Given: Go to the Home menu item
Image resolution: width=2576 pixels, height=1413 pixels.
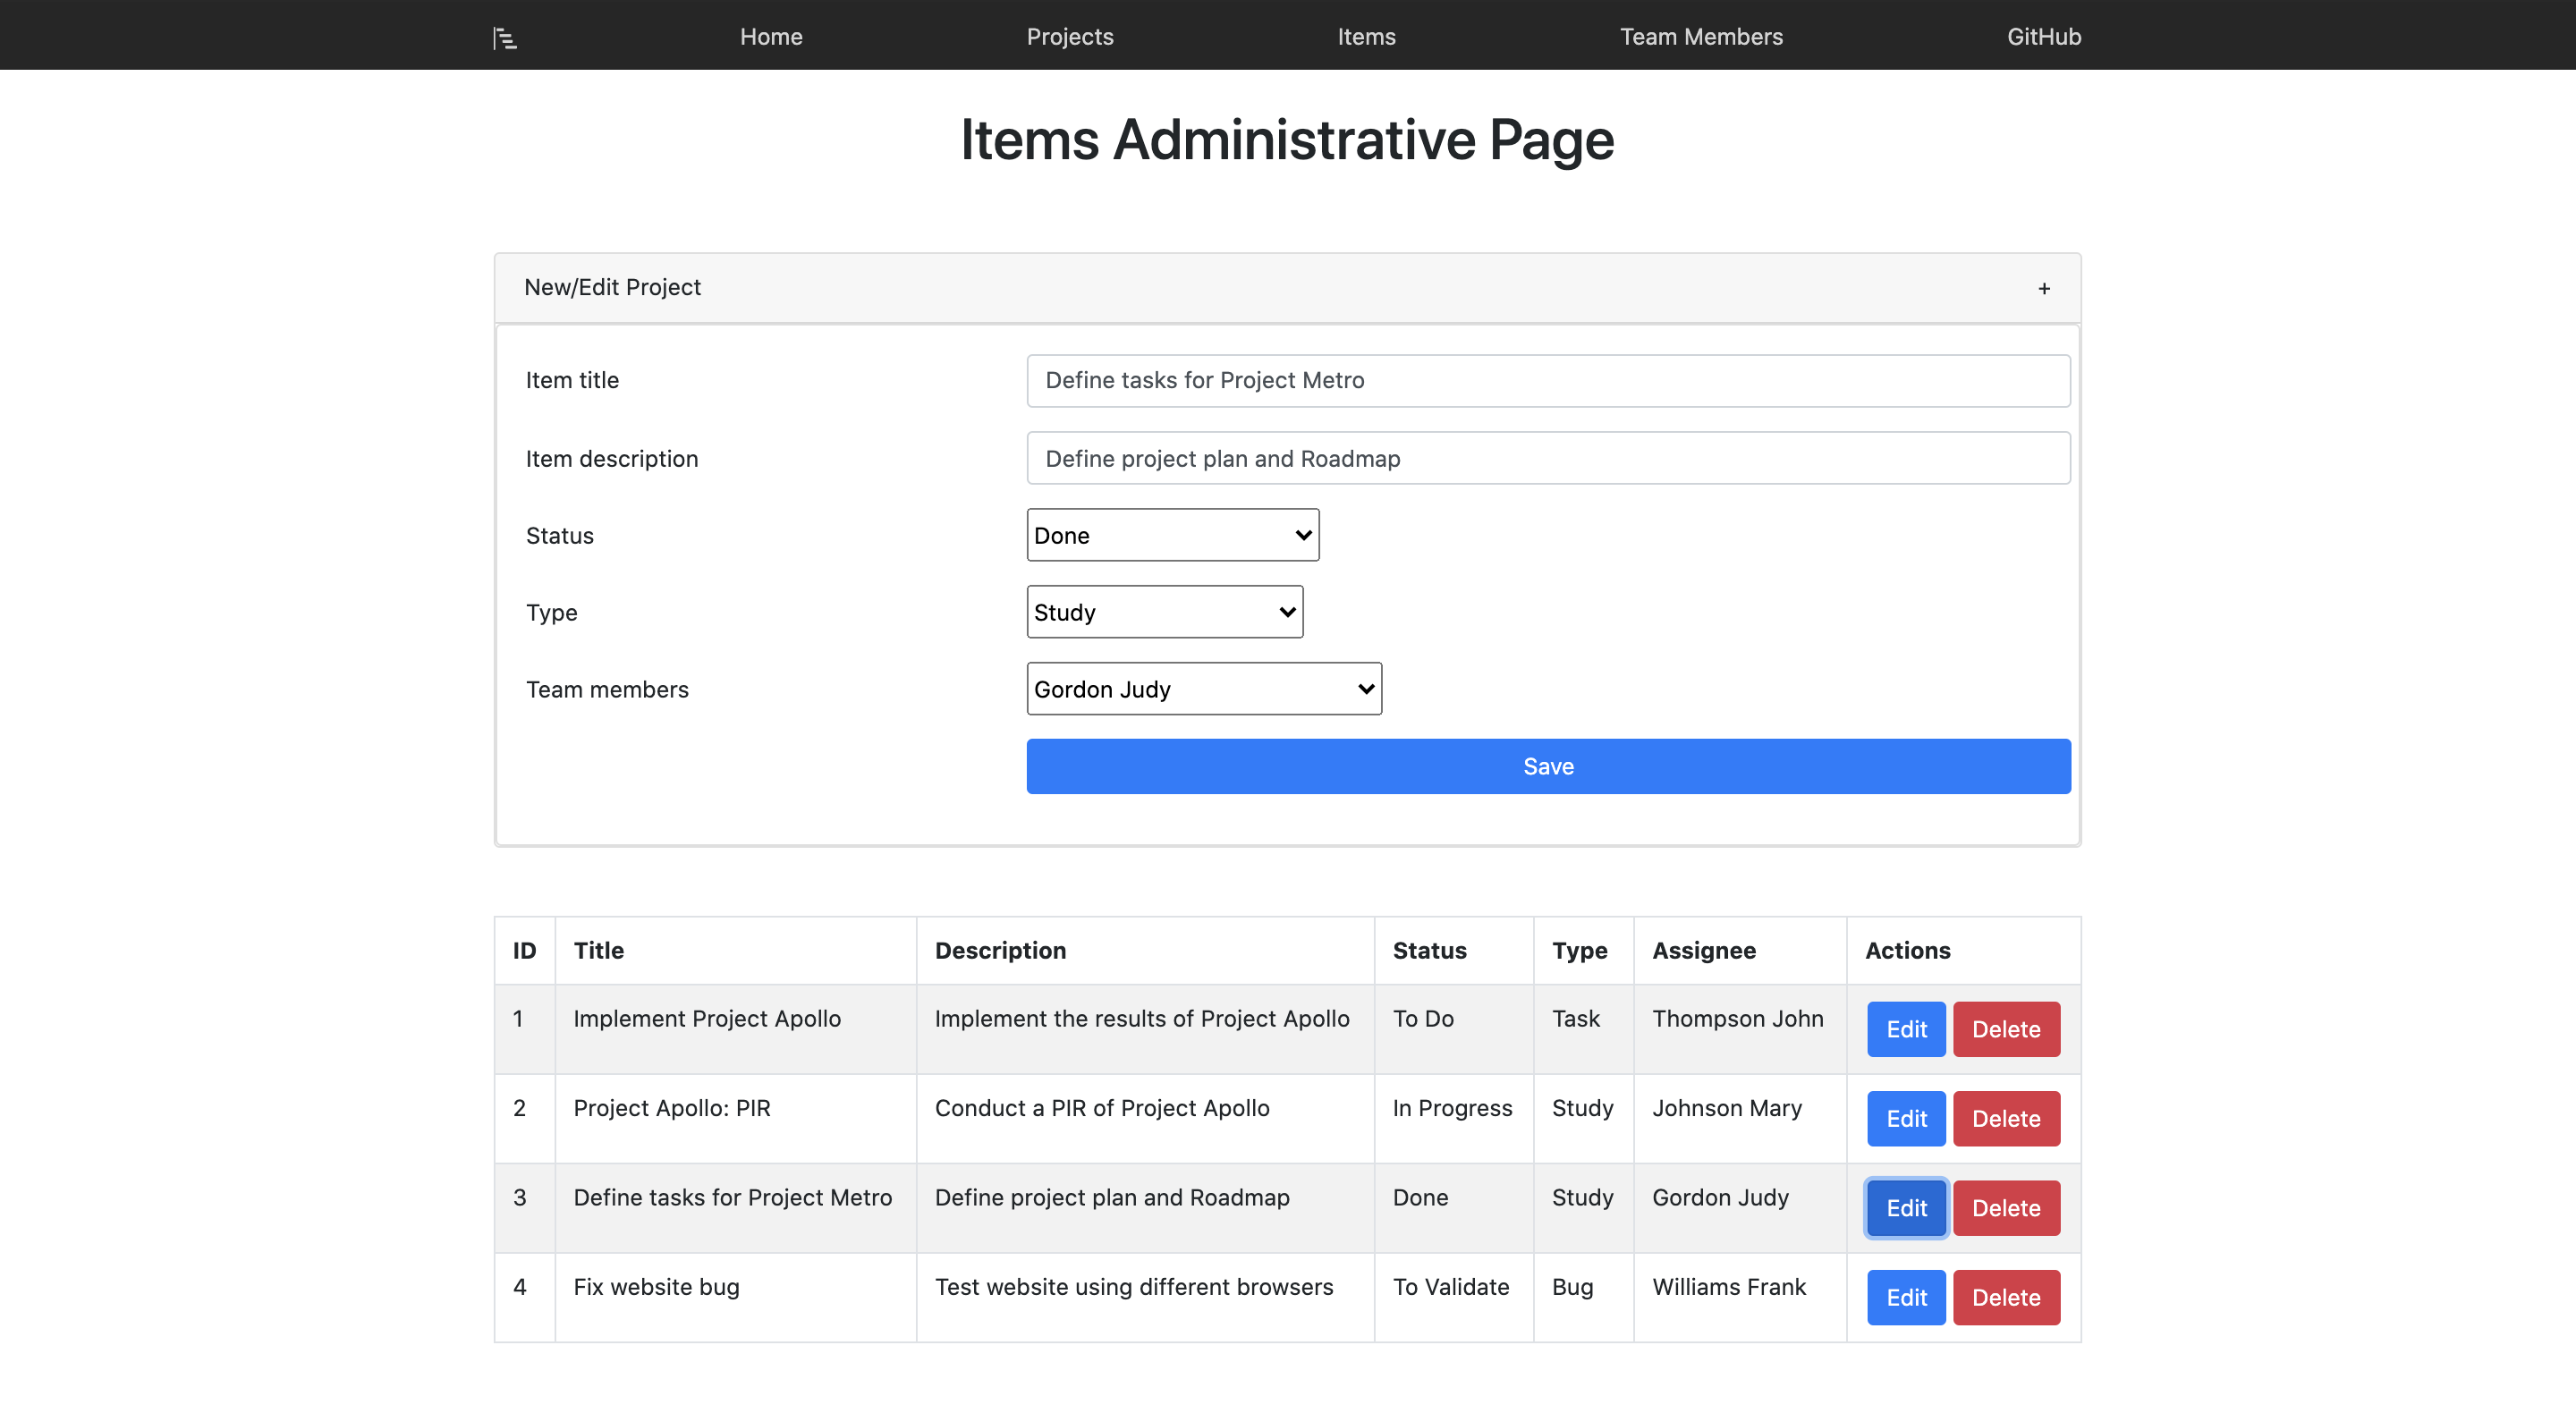Looking at the screenshot, I should click(771, 36).
